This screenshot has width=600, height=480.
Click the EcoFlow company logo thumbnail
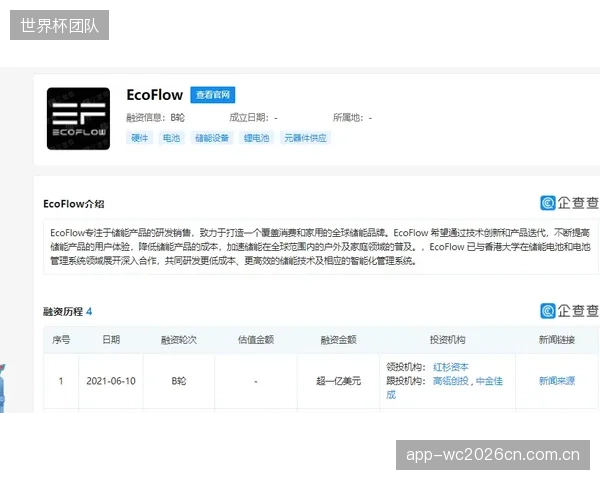(x=78, y=119)
